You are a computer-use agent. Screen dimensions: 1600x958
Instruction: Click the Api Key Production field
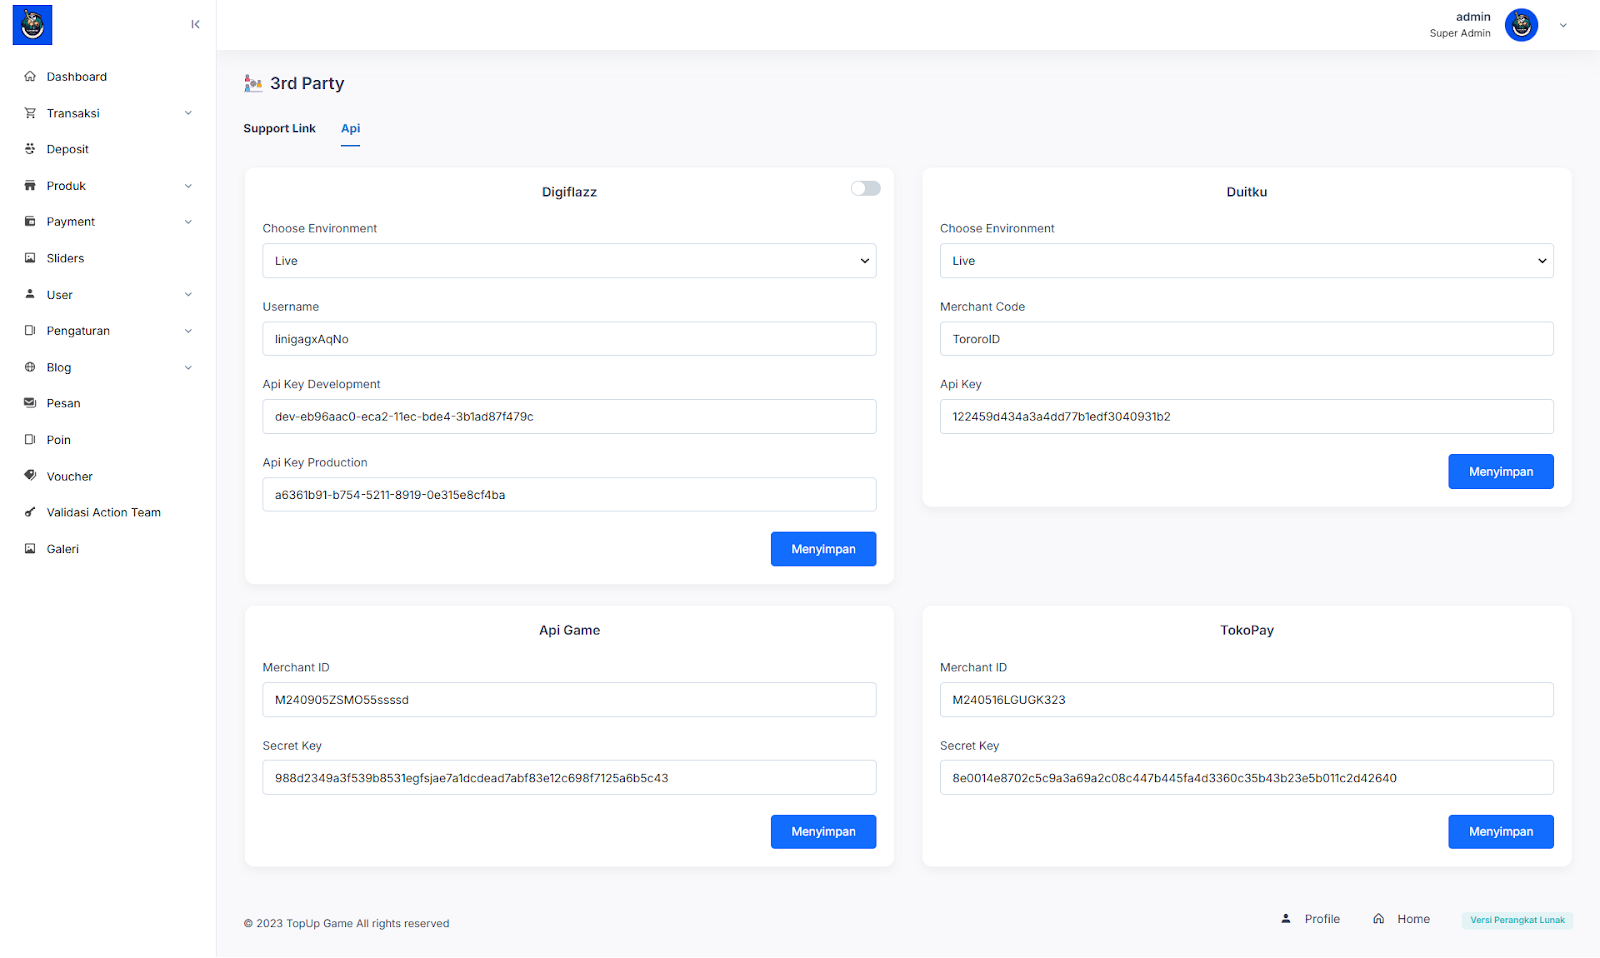[x=569, y=495]
